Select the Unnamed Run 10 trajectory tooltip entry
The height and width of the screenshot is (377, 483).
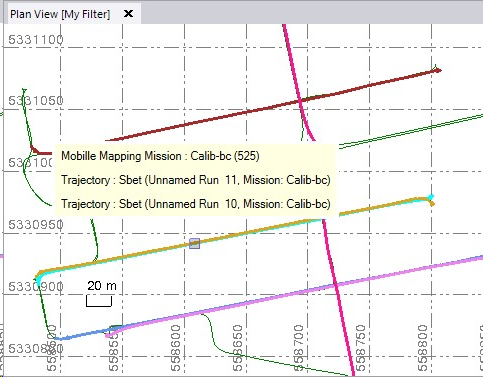(196, 204)
